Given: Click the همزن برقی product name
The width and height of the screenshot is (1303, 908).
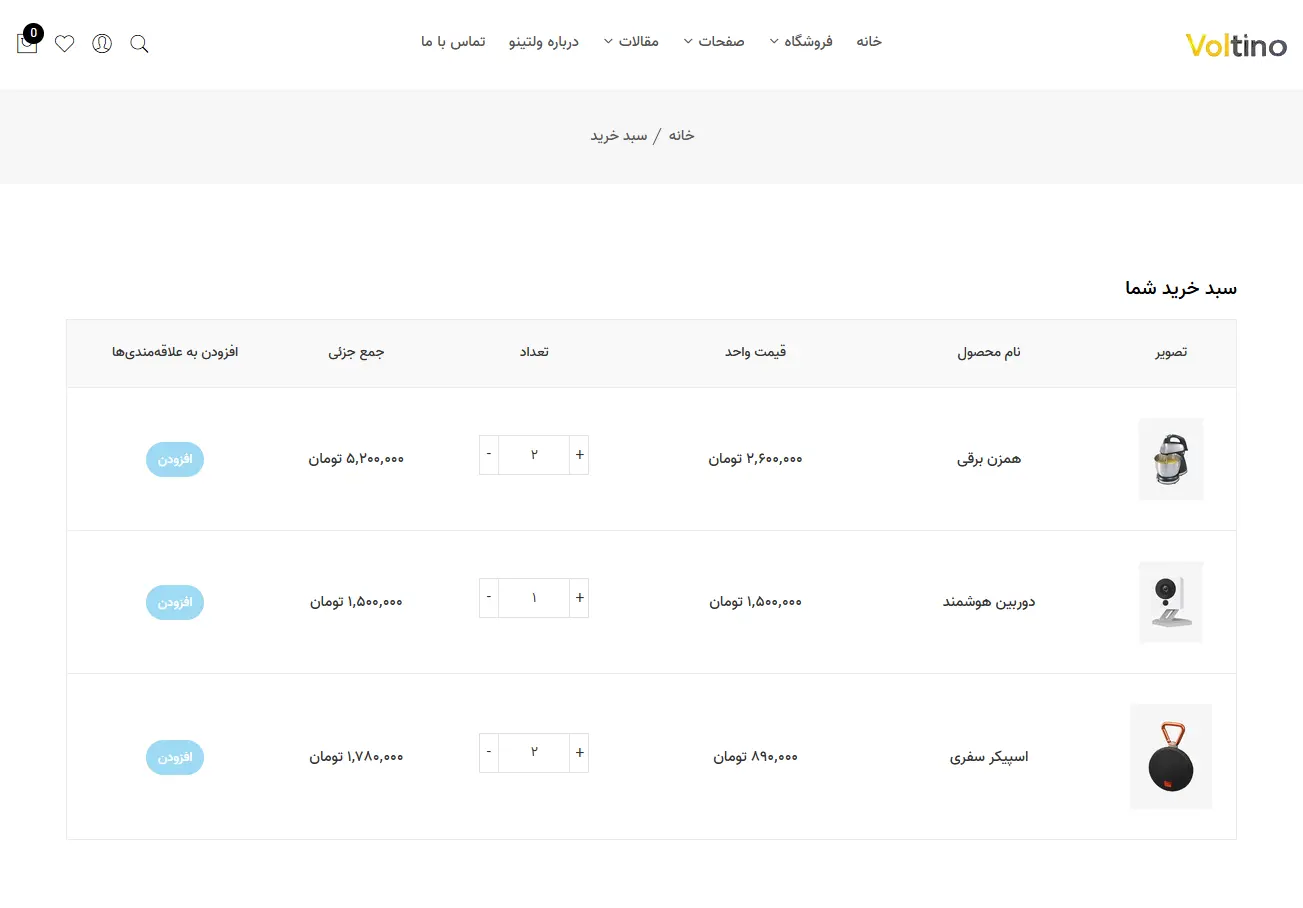Looking at the screenshot, I should click(989, 459).
